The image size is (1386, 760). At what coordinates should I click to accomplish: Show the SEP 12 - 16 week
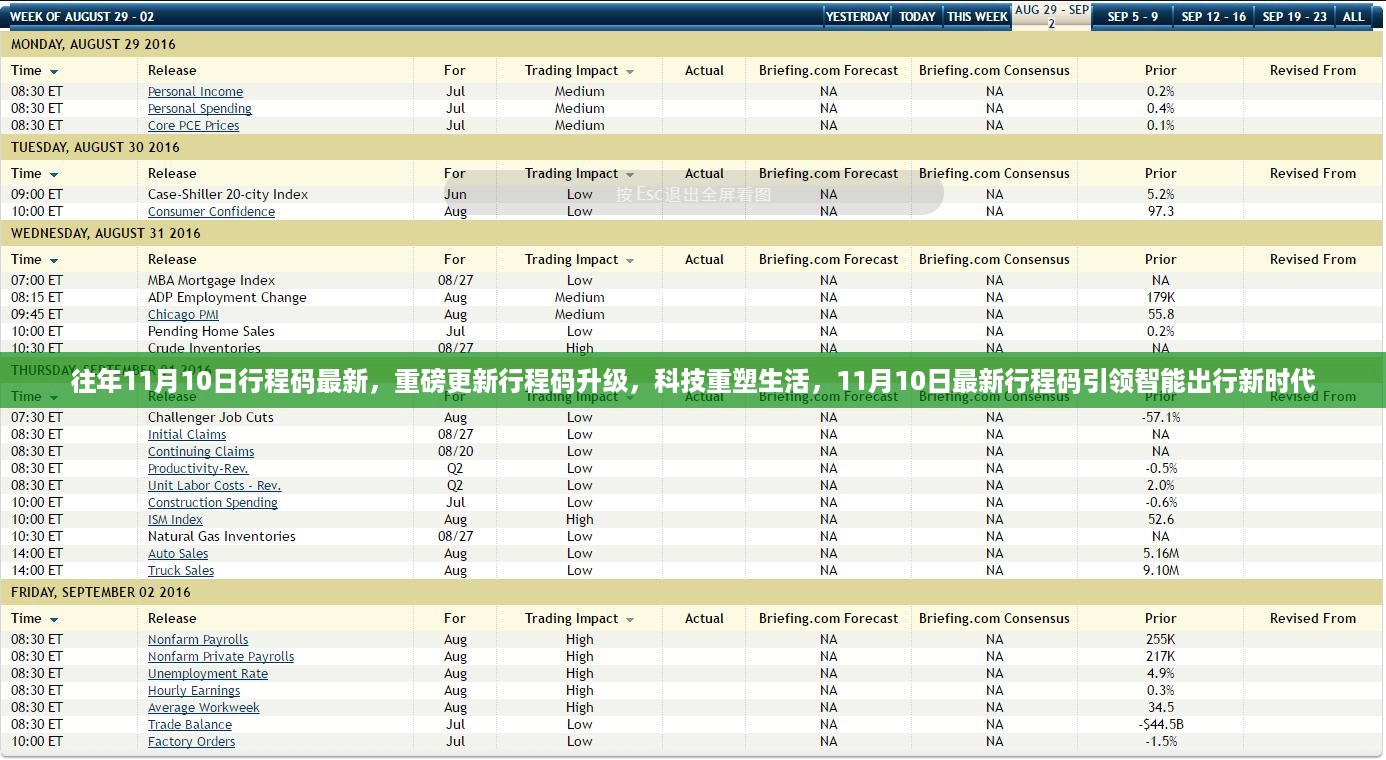click(x=1213, y=16)
